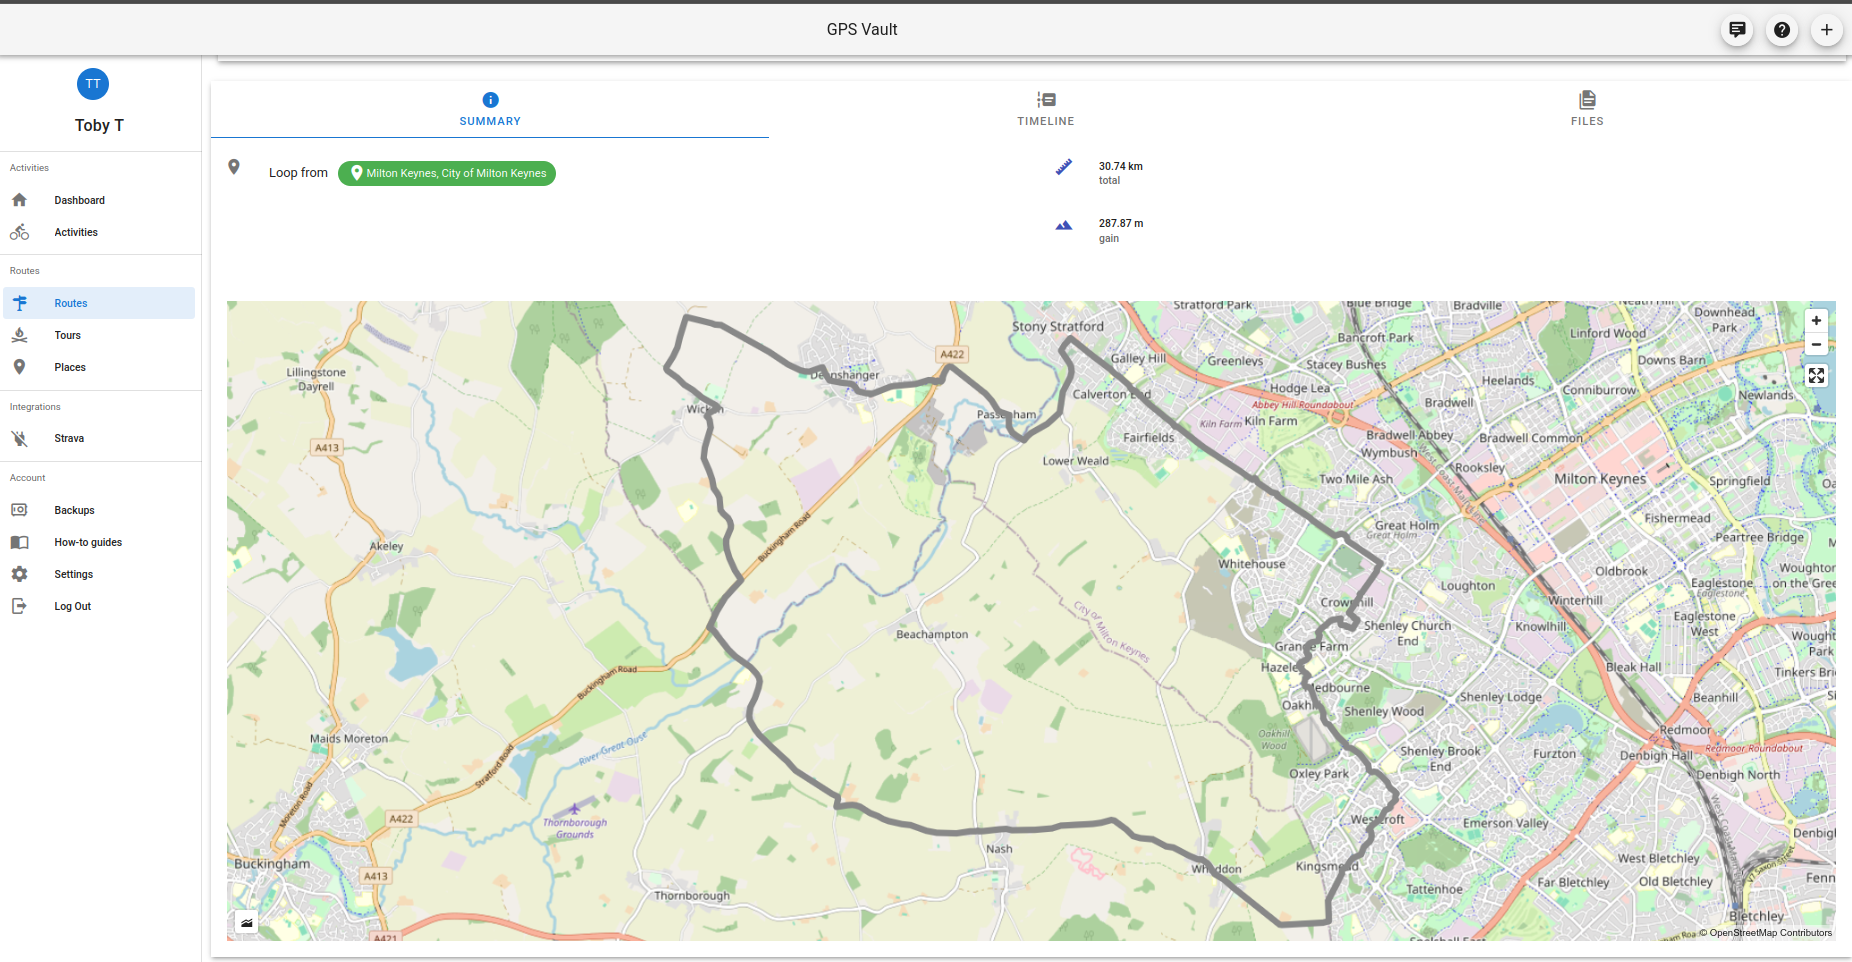This screenshot has height=962, width=1852.
Task: Click the Summary info icon
Action: [490, 100]
